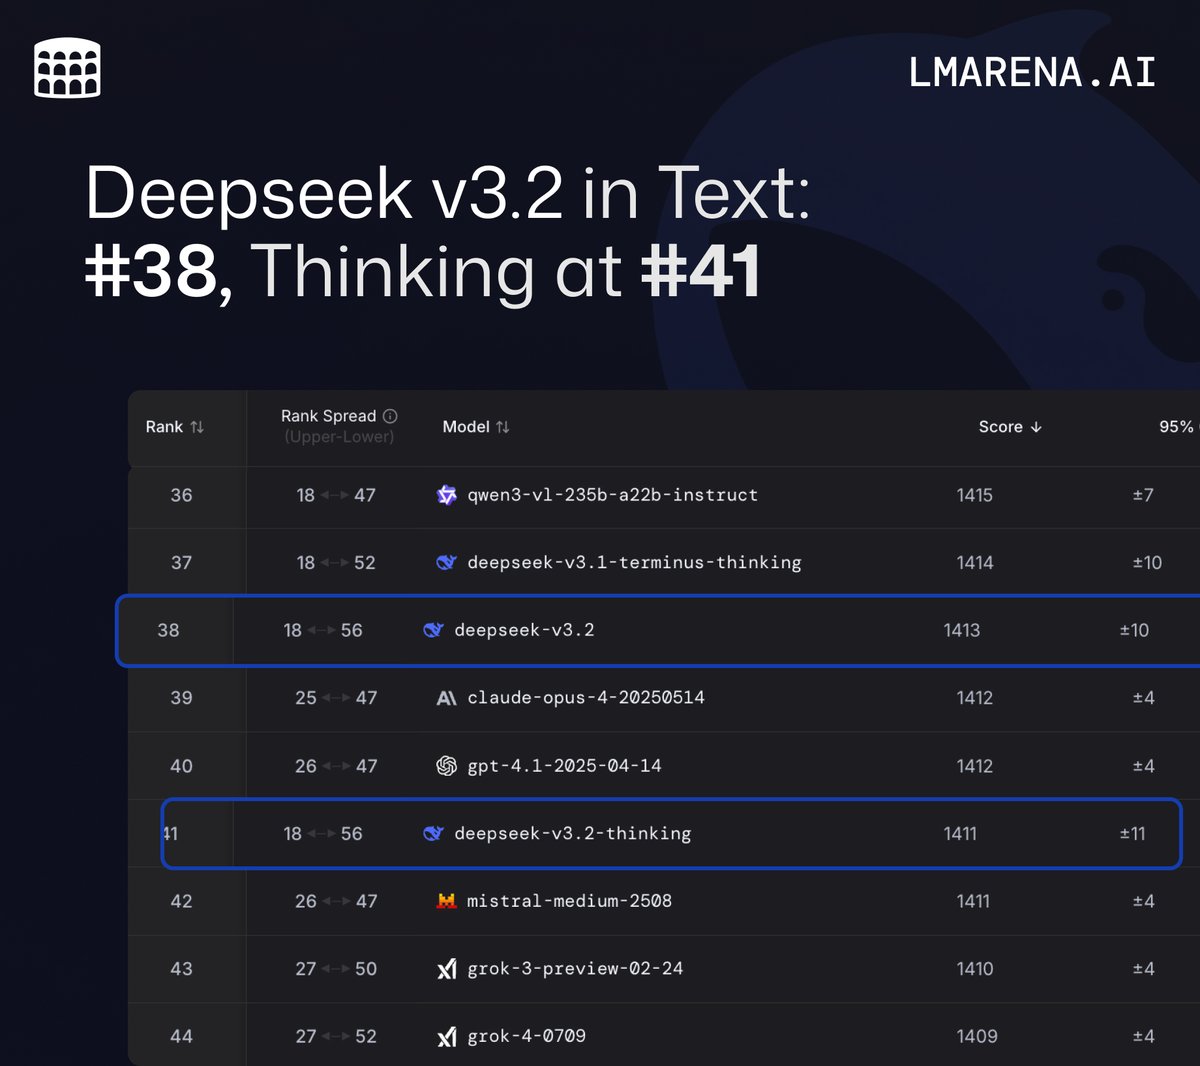Select score 1409 for grok-4-0709

click(977, 1037)
